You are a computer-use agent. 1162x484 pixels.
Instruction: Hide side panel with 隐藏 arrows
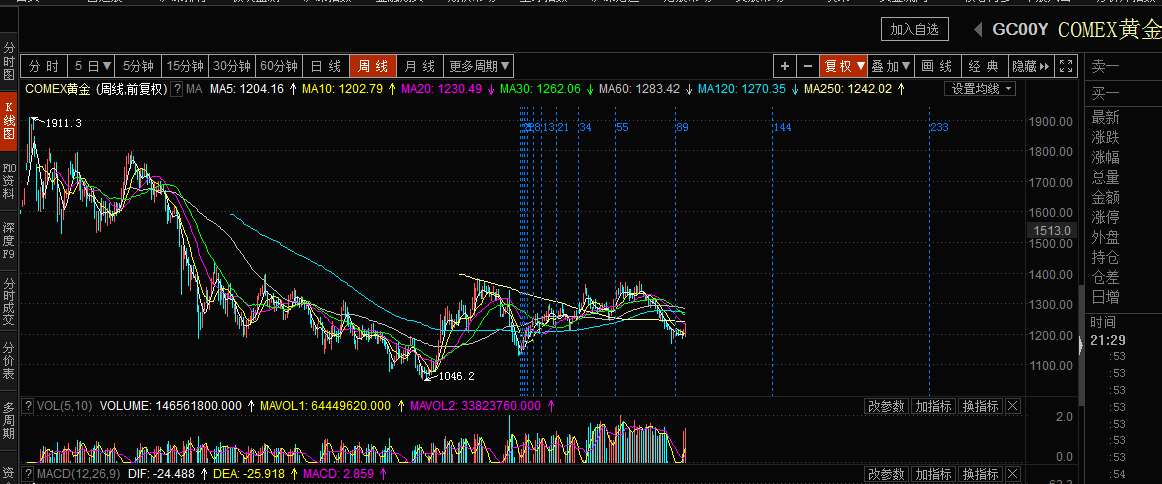(x=1031, y=66)
